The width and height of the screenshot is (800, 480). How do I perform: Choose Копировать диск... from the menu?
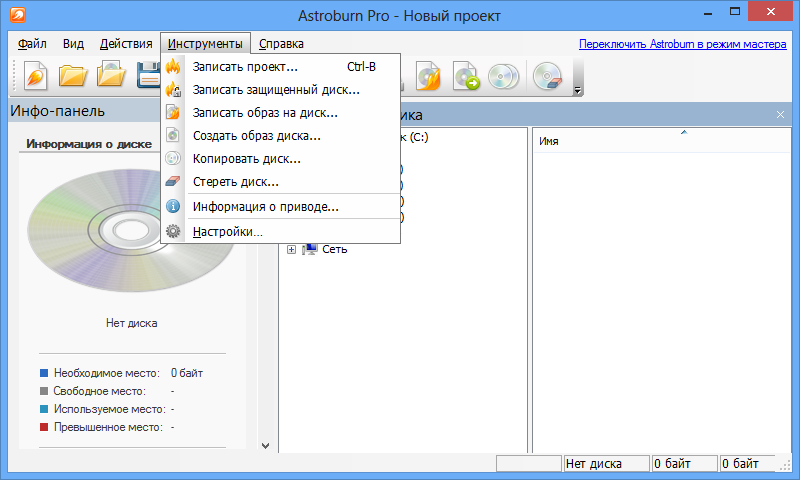click(281, 159)
